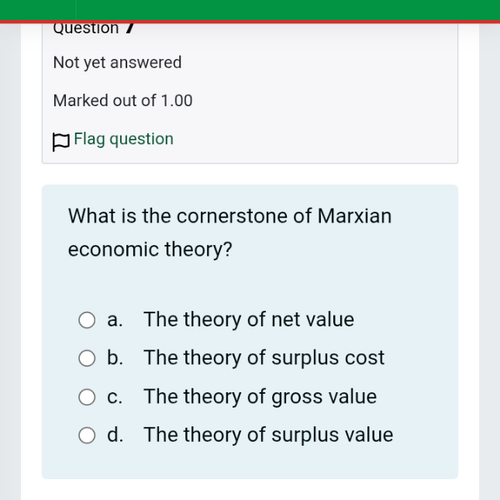The width and height of the screenshot is (500, 500).
Task: Click the letter 'a.' option marker
Action: tap(115, 320)
